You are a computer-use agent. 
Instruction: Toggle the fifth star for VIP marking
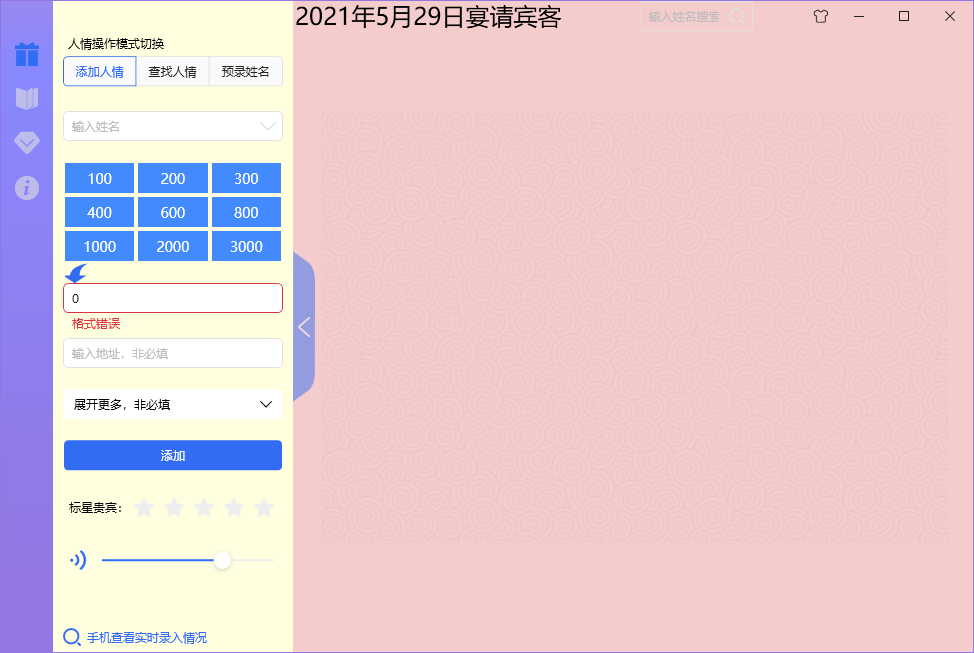click(x=264, y=507)
